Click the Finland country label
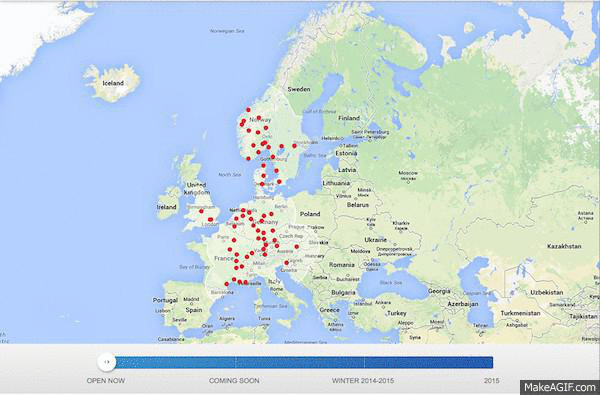The image size is (600, 395). 349,118
